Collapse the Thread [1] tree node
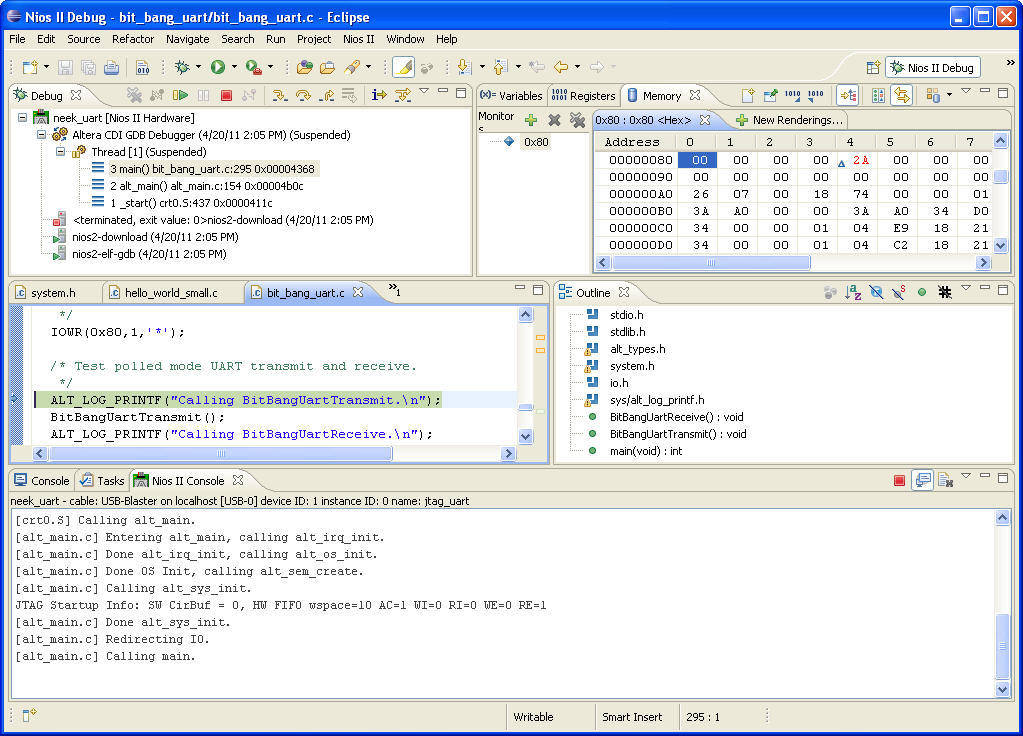The height and width of the screenshot is (736, 1023). pyautogui.click(x=59, y=152)
